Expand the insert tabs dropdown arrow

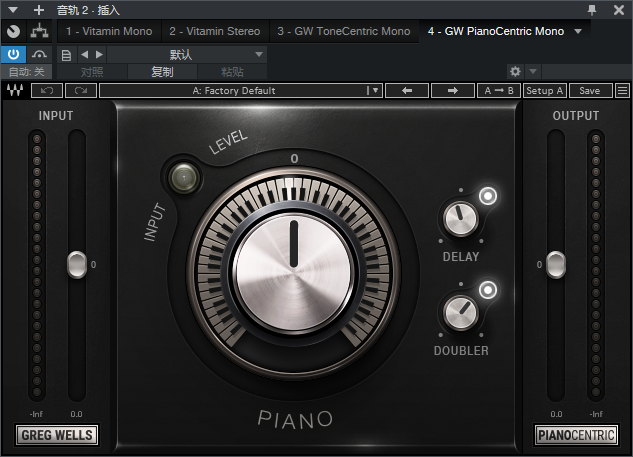coord(578,31)
